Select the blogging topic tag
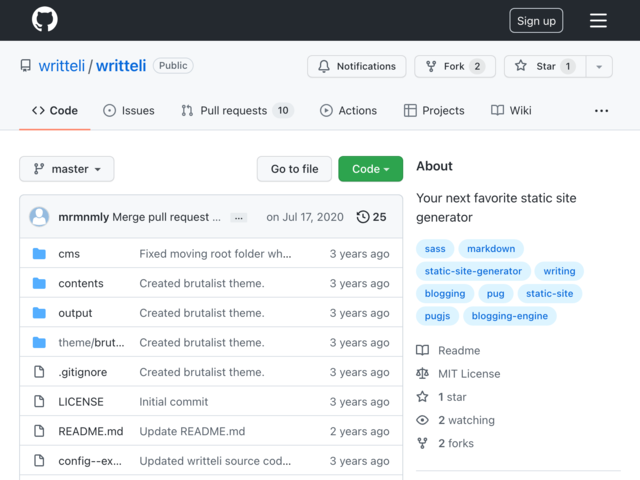 point(445,293)
